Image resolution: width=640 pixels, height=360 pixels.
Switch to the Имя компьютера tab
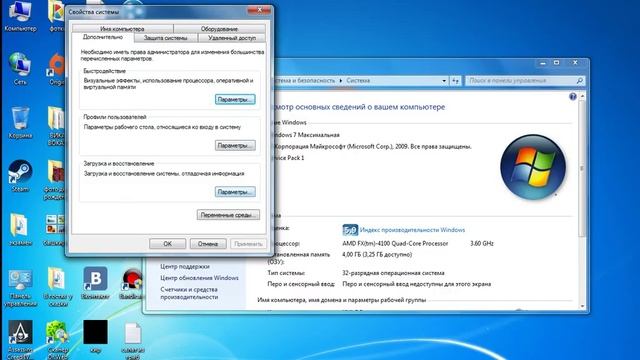[122, 29]
